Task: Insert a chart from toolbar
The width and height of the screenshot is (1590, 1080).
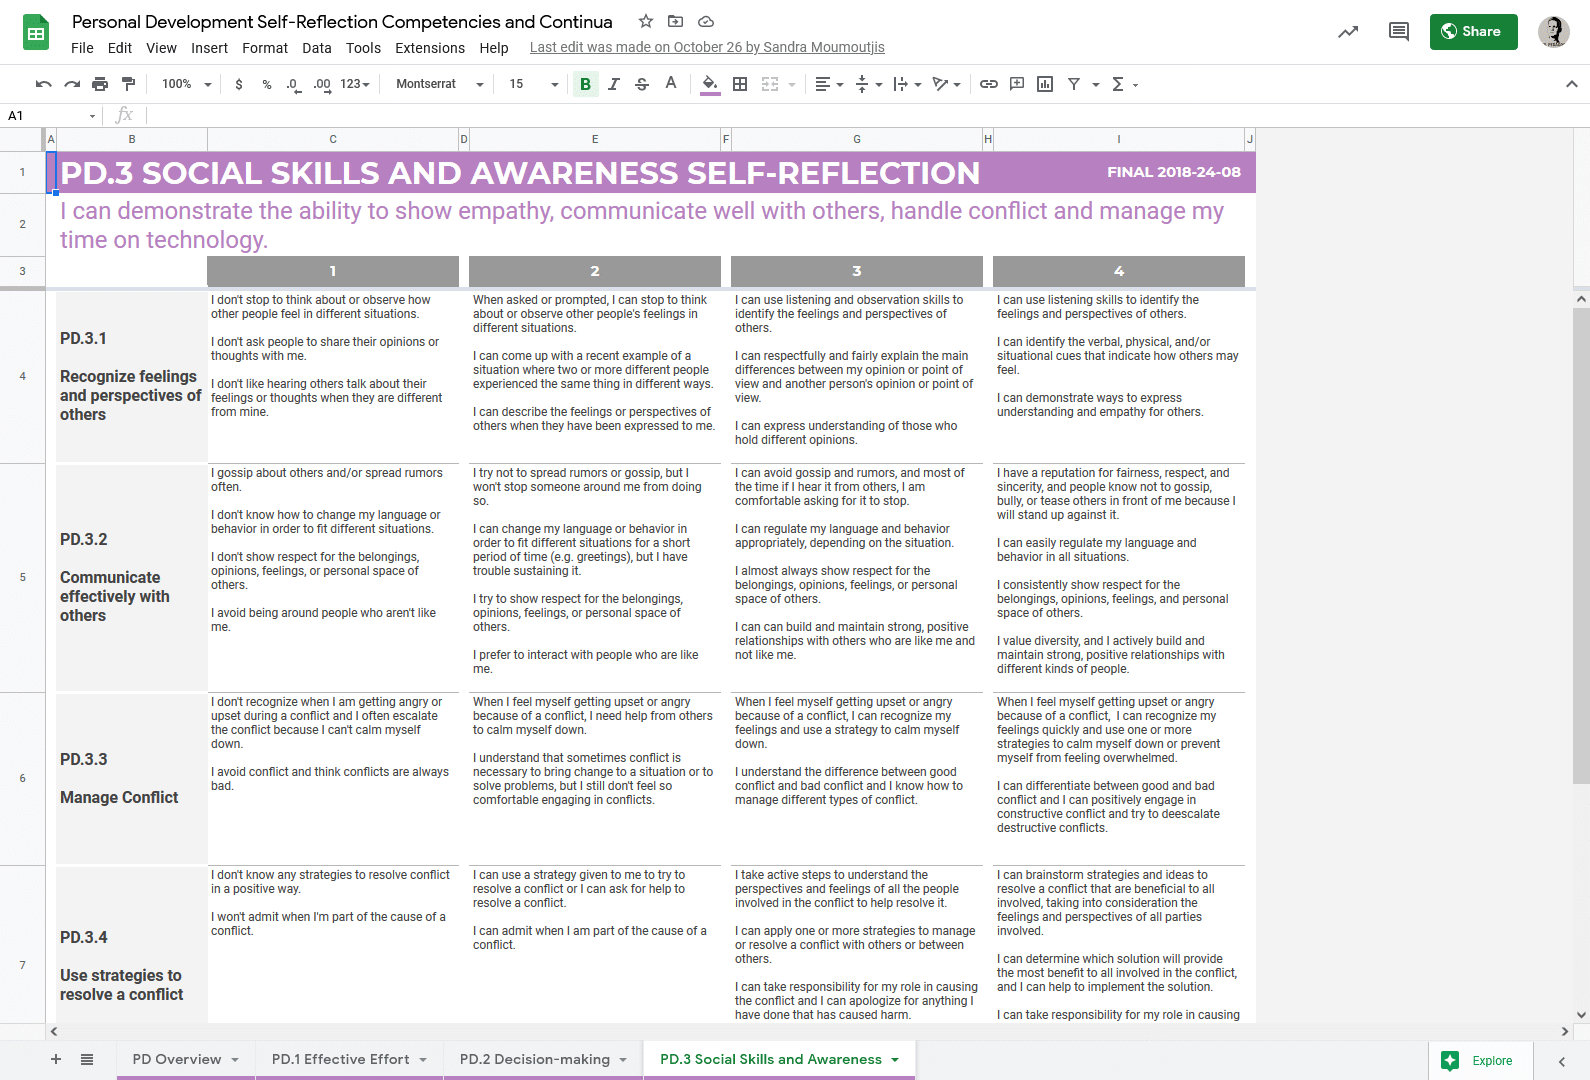Action: pos(1045,84)
